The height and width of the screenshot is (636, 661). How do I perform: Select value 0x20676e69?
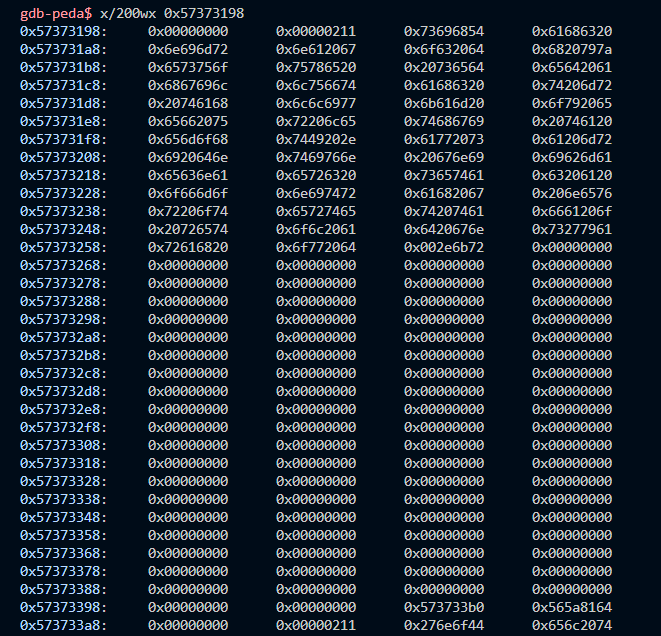(x=444, y=157)
